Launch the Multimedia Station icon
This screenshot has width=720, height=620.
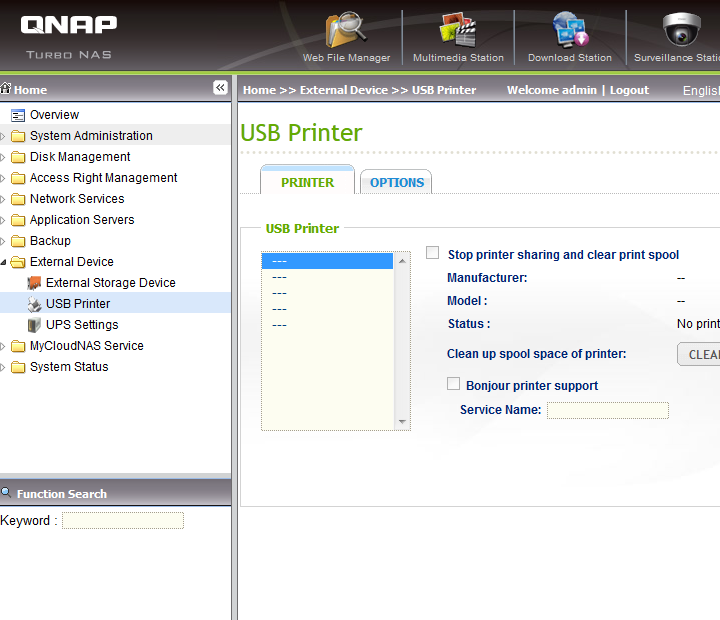[x=458, y=32]
